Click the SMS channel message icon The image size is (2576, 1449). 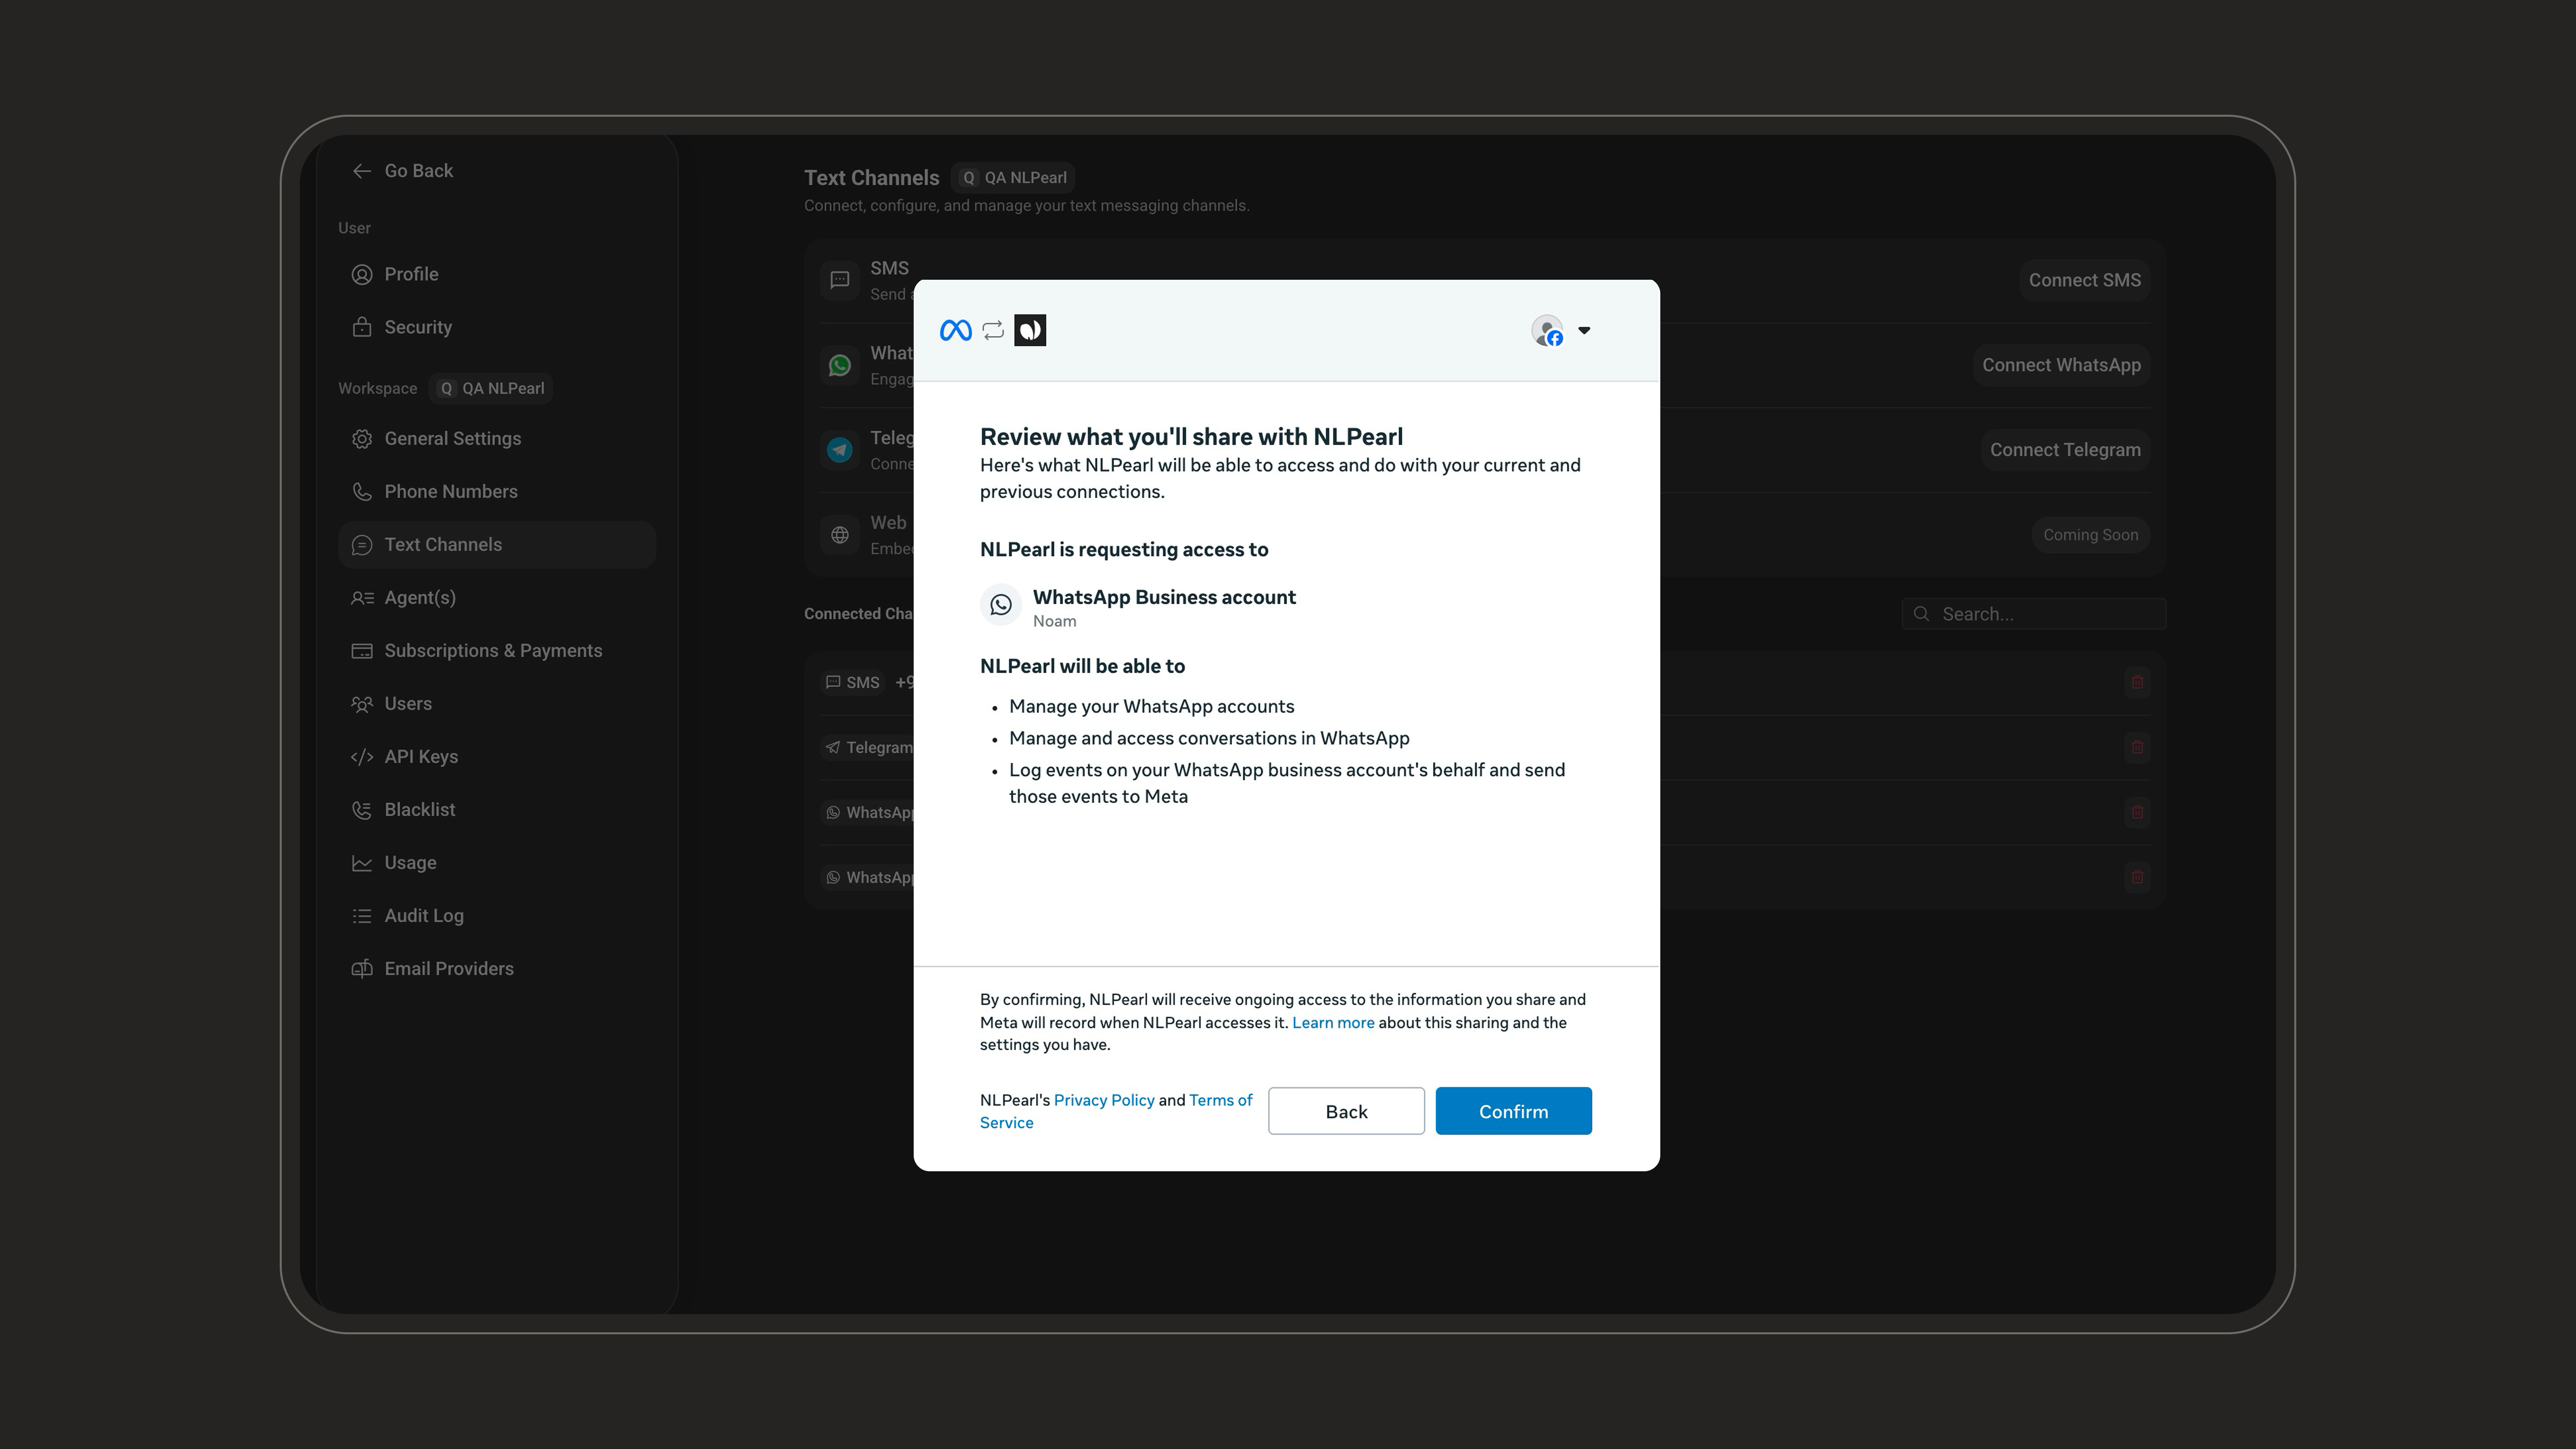840,280
